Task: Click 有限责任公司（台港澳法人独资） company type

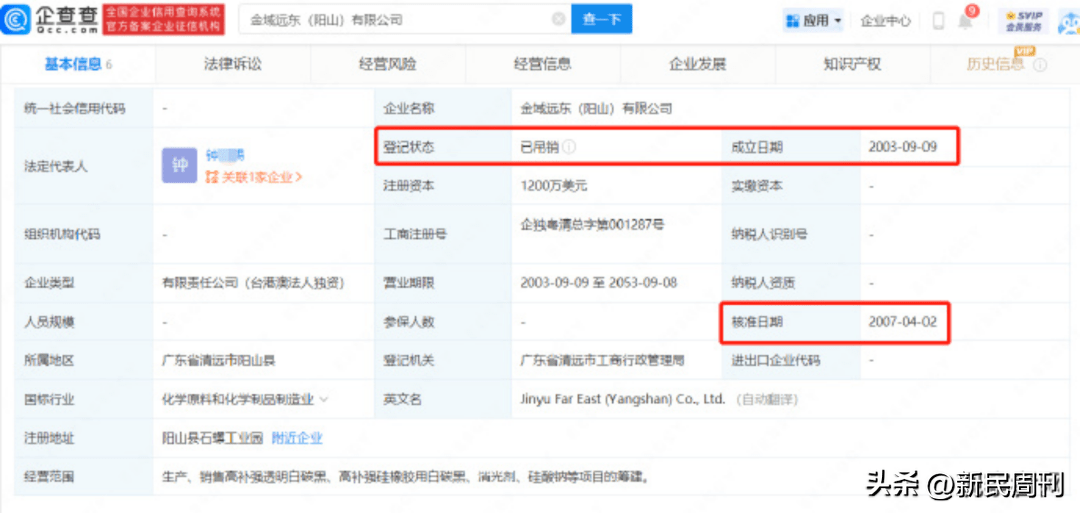Action: click(x=253, y=283)
